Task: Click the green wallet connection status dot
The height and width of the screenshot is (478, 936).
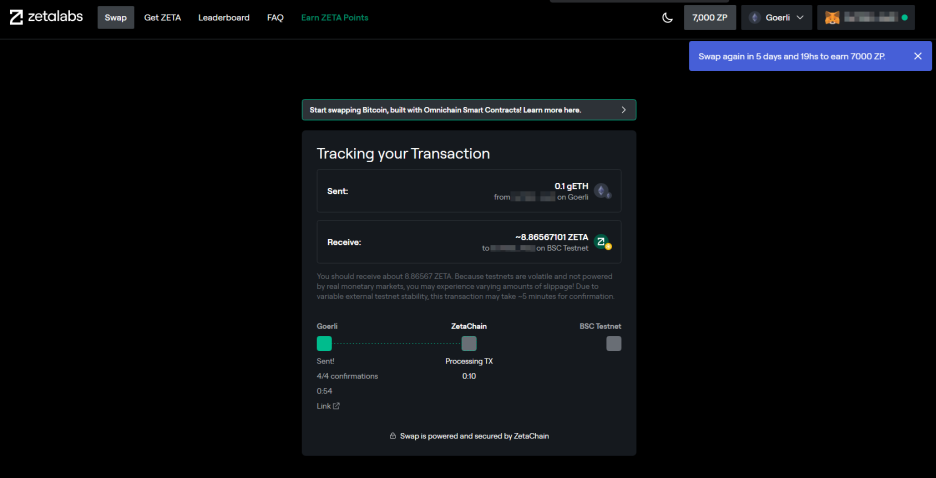Action: pos(904,18)
